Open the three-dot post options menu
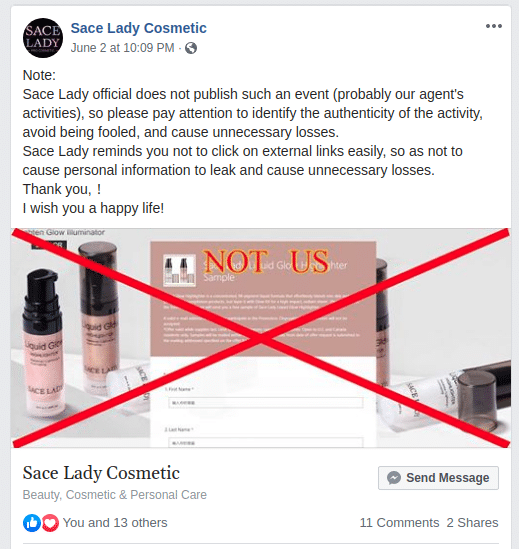 point(494,26)
